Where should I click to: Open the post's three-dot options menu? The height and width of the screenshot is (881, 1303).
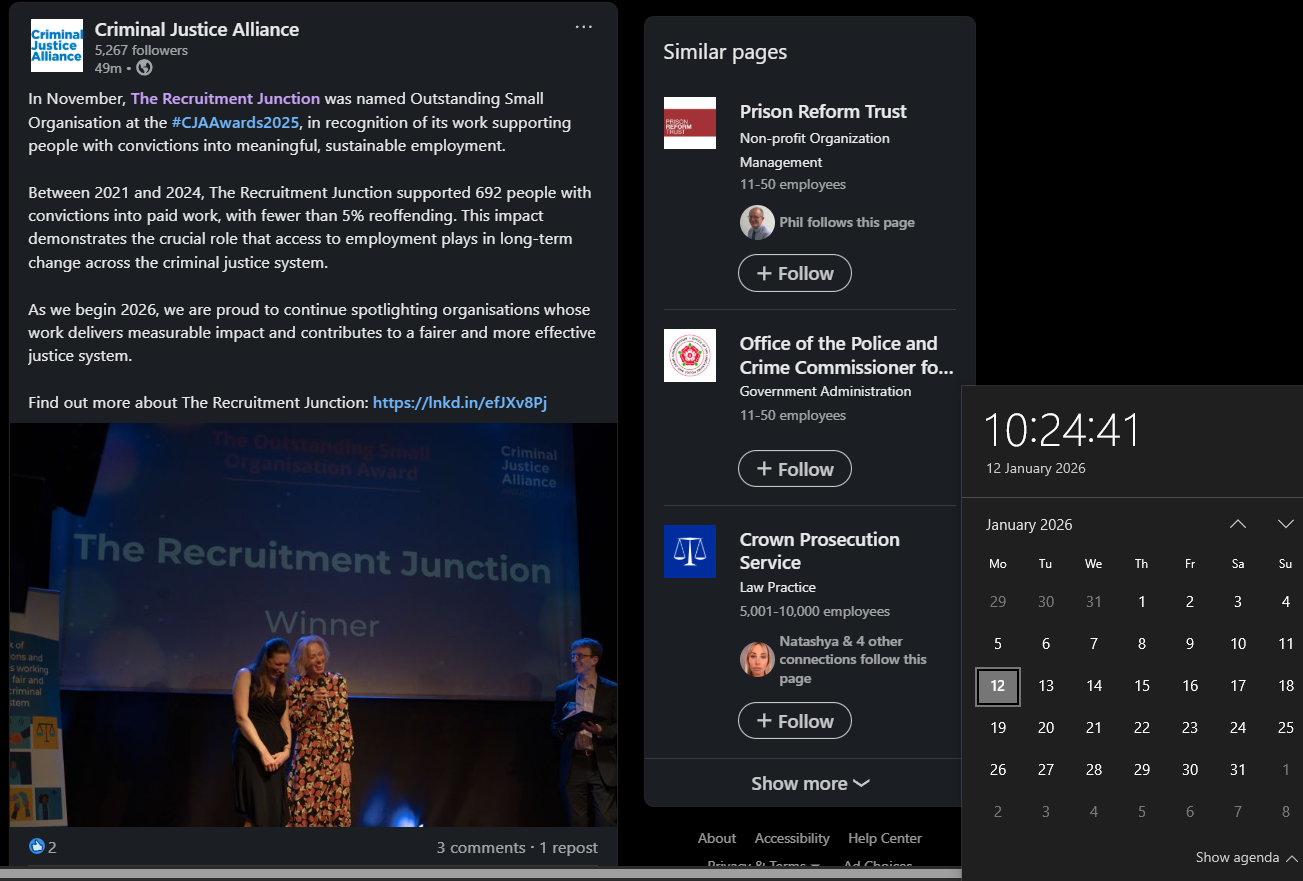[584, 27]
